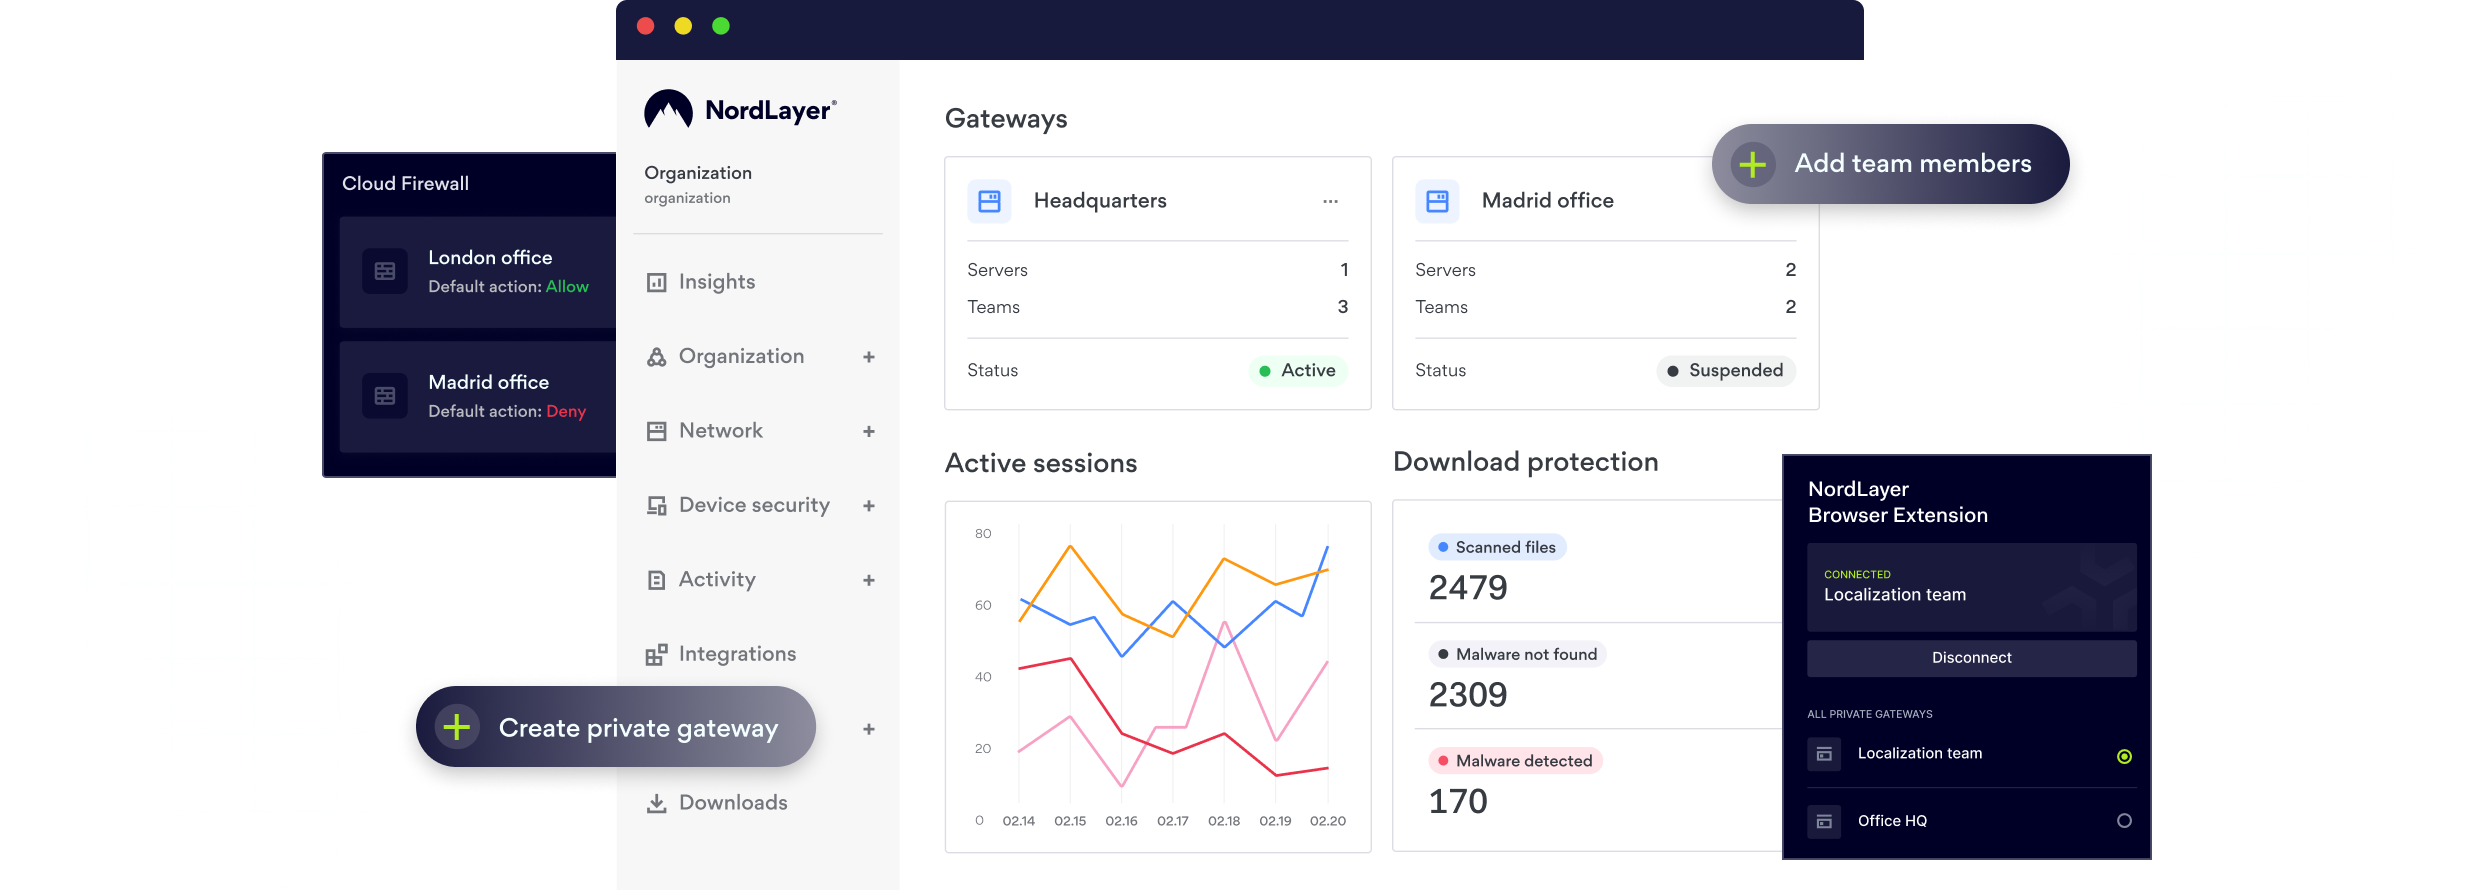This screenshot has height=892, width=2480.
Task: Click the Madrid office gateway card icon
Action: pos(1437,201)
